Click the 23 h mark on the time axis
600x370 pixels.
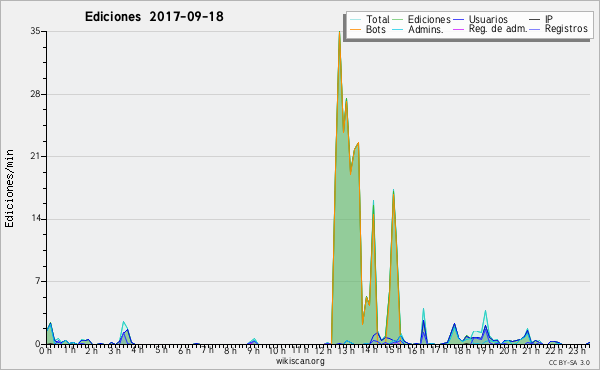576,350
